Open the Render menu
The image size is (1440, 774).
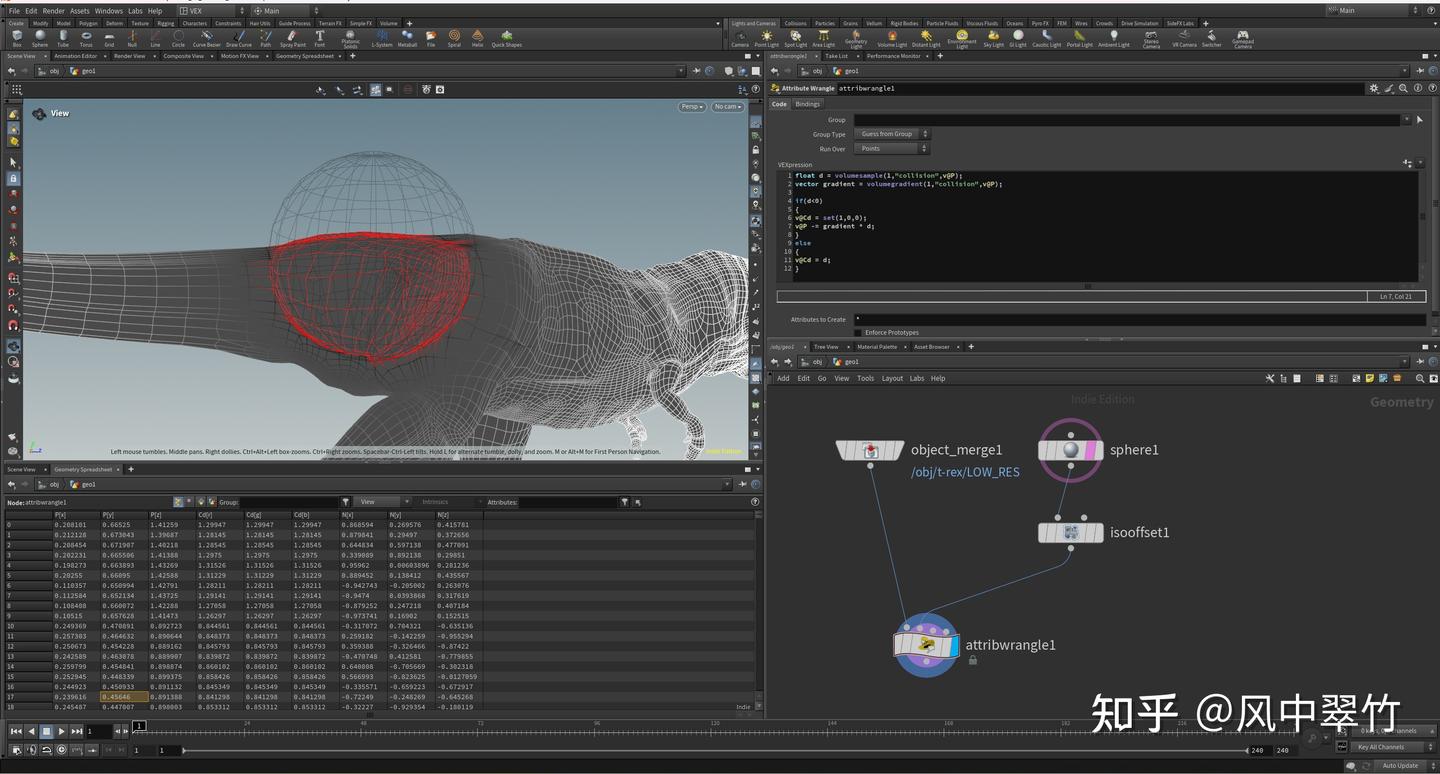(x=53, y=11)
